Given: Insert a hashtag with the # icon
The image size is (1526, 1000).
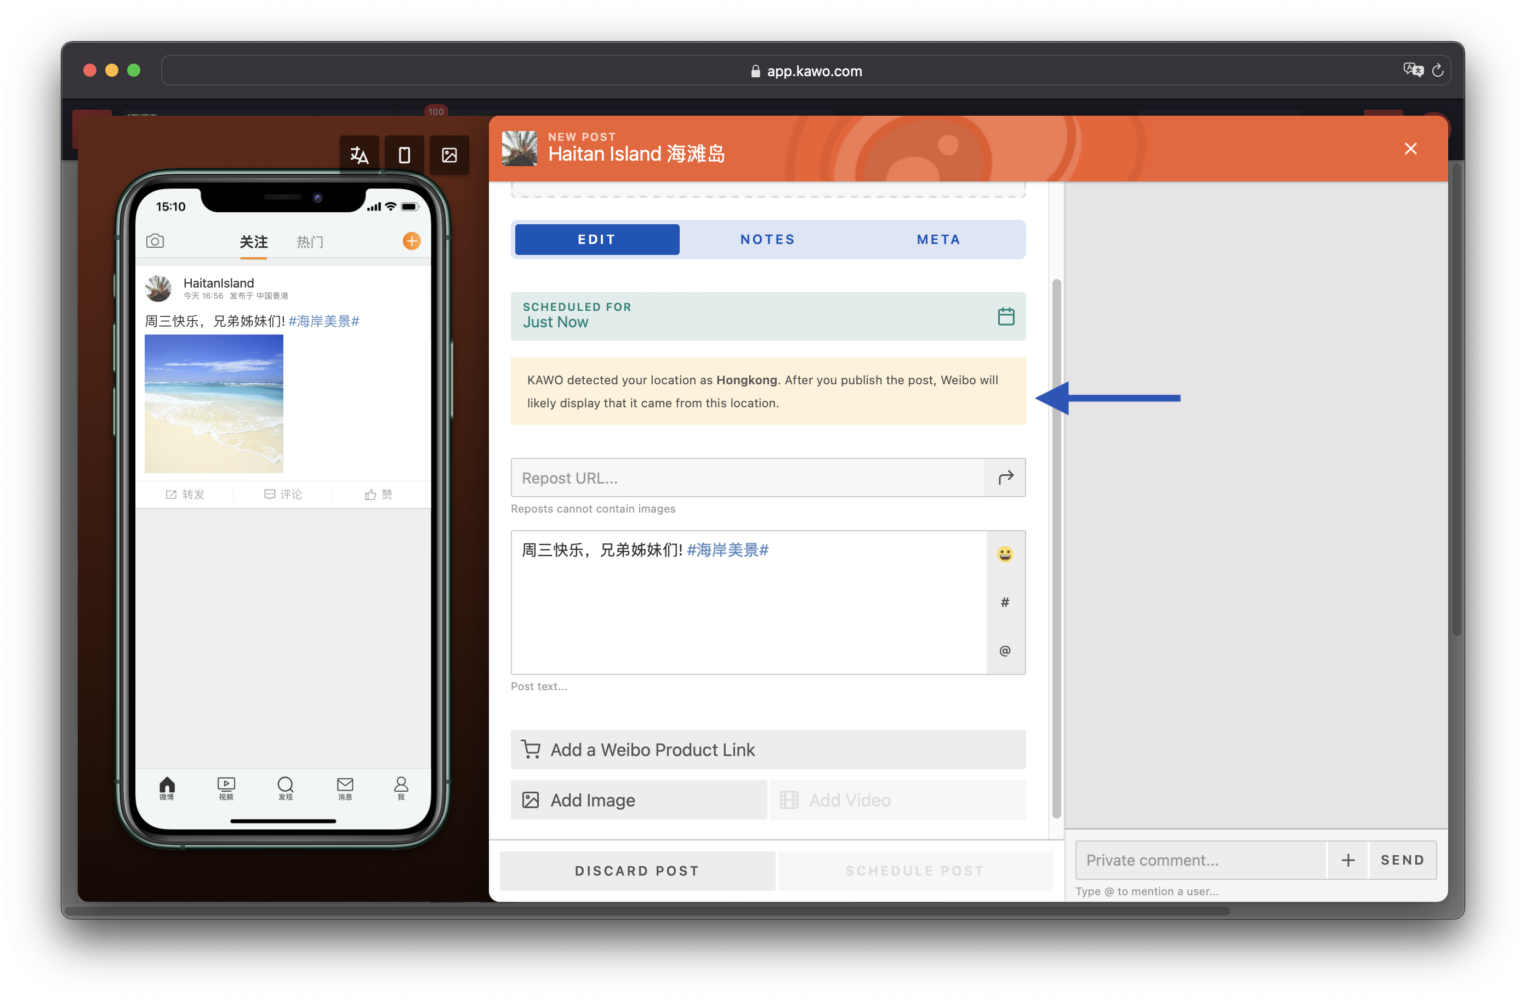Looking at the screenshot, I should coord(1005,602).
